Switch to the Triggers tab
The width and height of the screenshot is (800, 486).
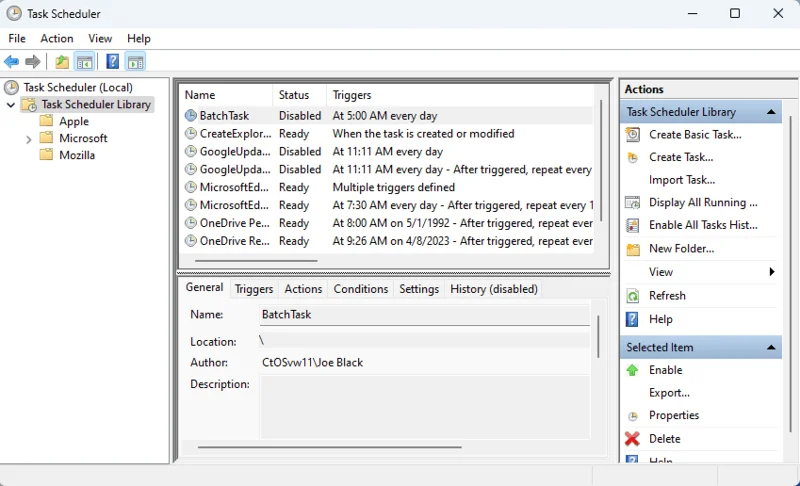click(254, 289)
